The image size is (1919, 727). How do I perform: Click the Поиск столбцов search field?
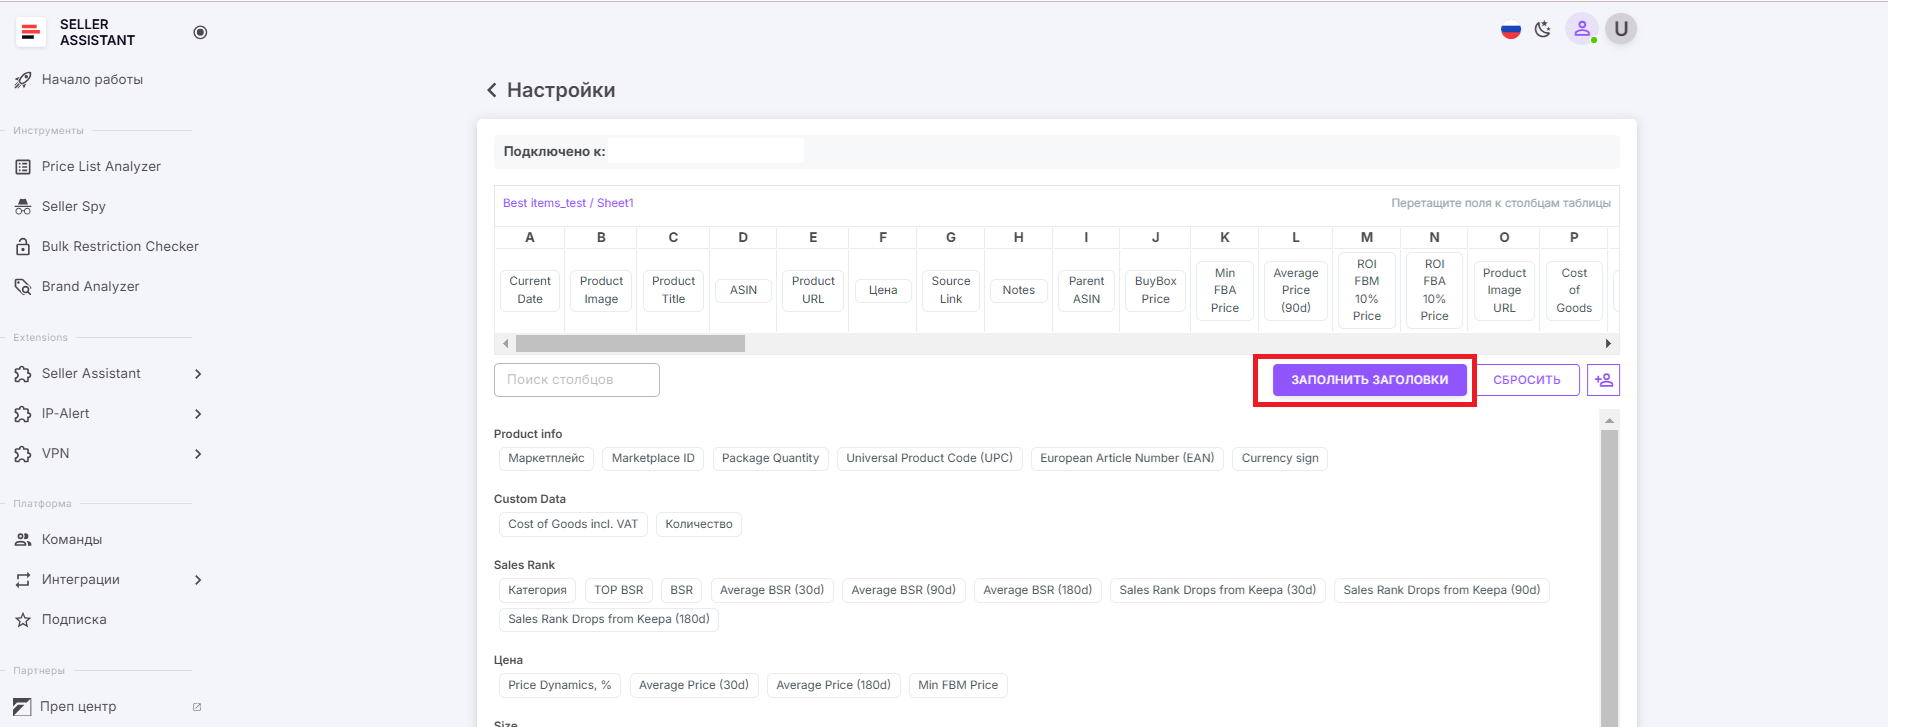tap(577, 380)
